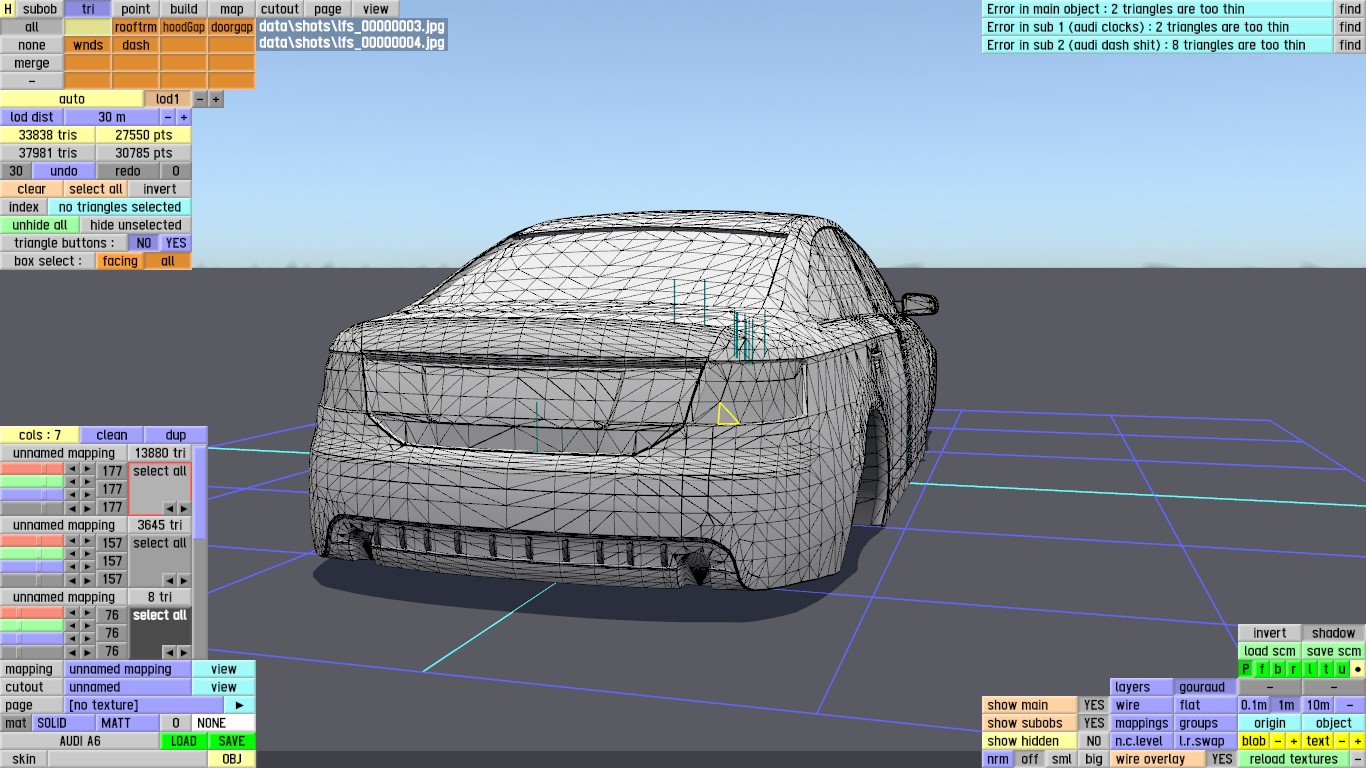Open the [no texture] page selector
The image size is (1366, 768).
(144, 705)
